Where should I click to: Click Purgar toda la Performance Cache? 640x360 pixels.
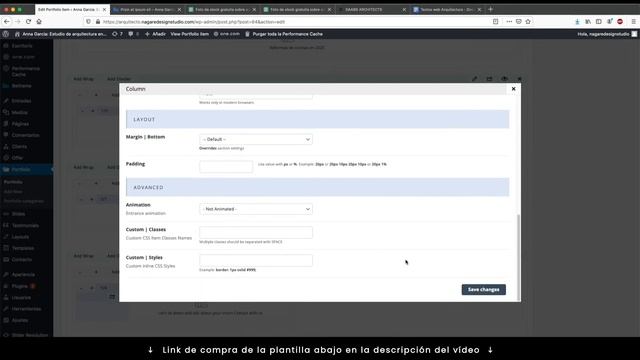(x=284, y=34)
